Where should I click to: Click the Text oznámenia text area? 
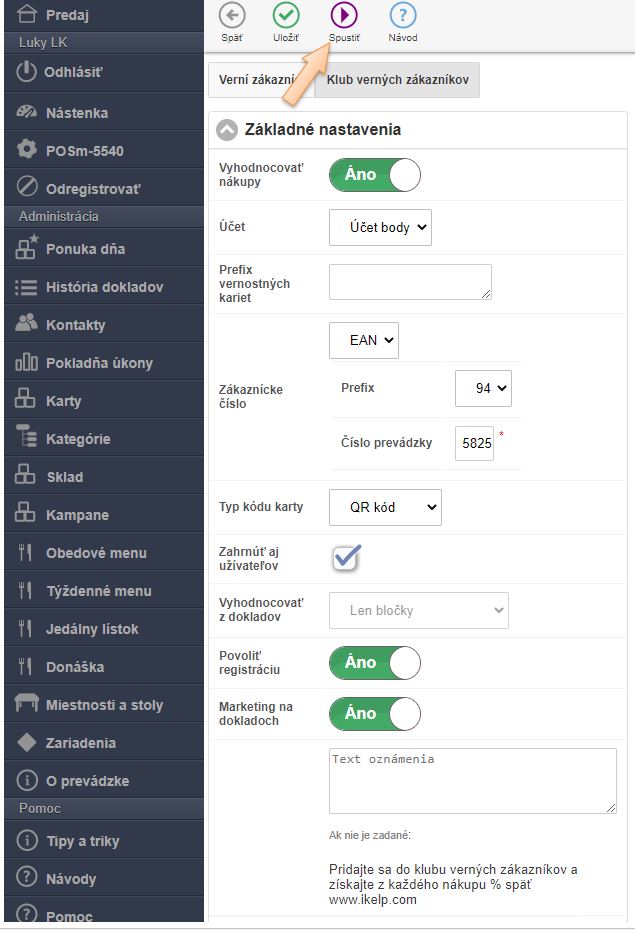[x=472, y=780]
